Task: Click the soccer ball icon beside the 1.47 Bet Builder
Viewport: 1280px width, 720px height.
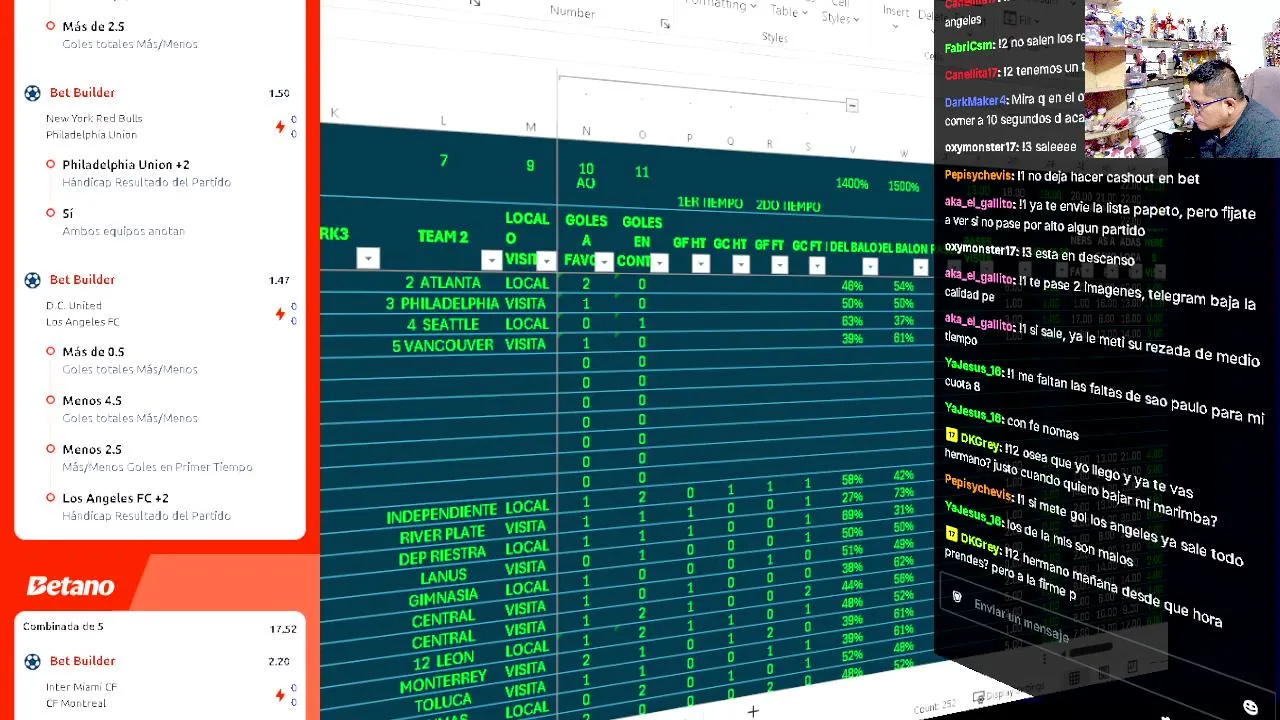Action: 32,280
